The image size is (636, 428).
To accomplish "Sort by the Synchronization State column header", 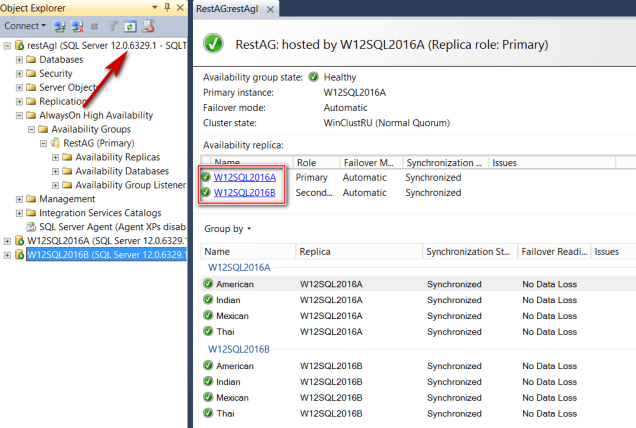I will [466, 252].
